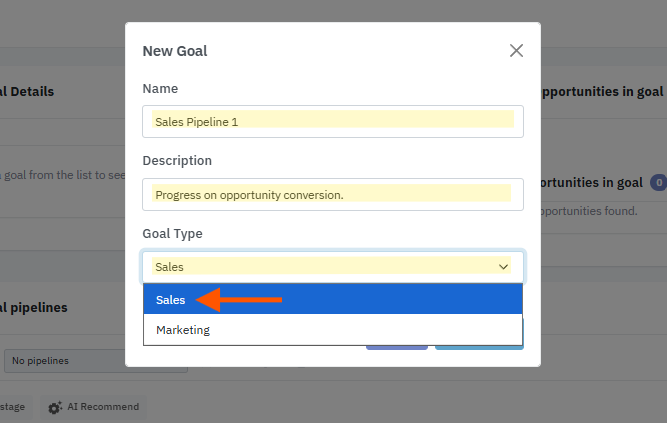Open the No pipelines dropdown
Viewport: 667px width, 423px height.
point(95,360)
